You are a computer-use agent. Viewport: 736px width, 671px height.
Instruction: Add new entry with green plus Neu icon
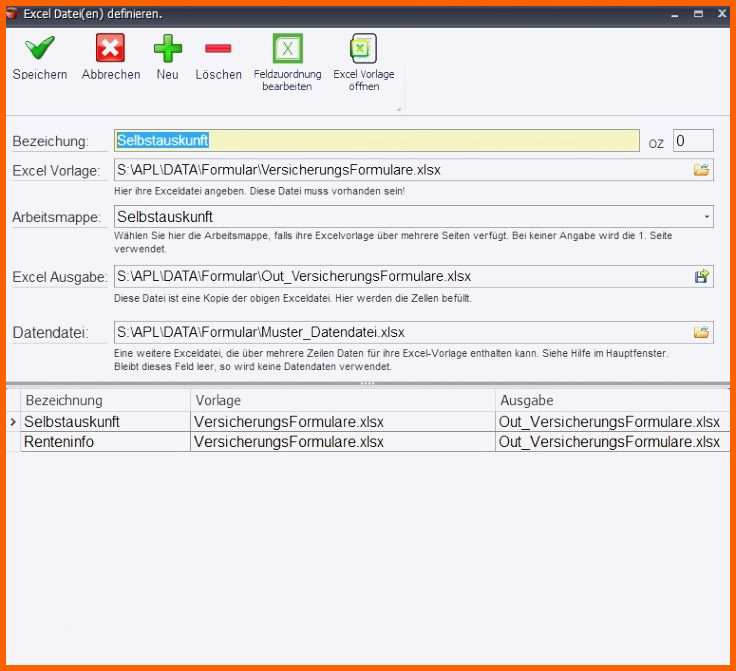tap(167, 48)
